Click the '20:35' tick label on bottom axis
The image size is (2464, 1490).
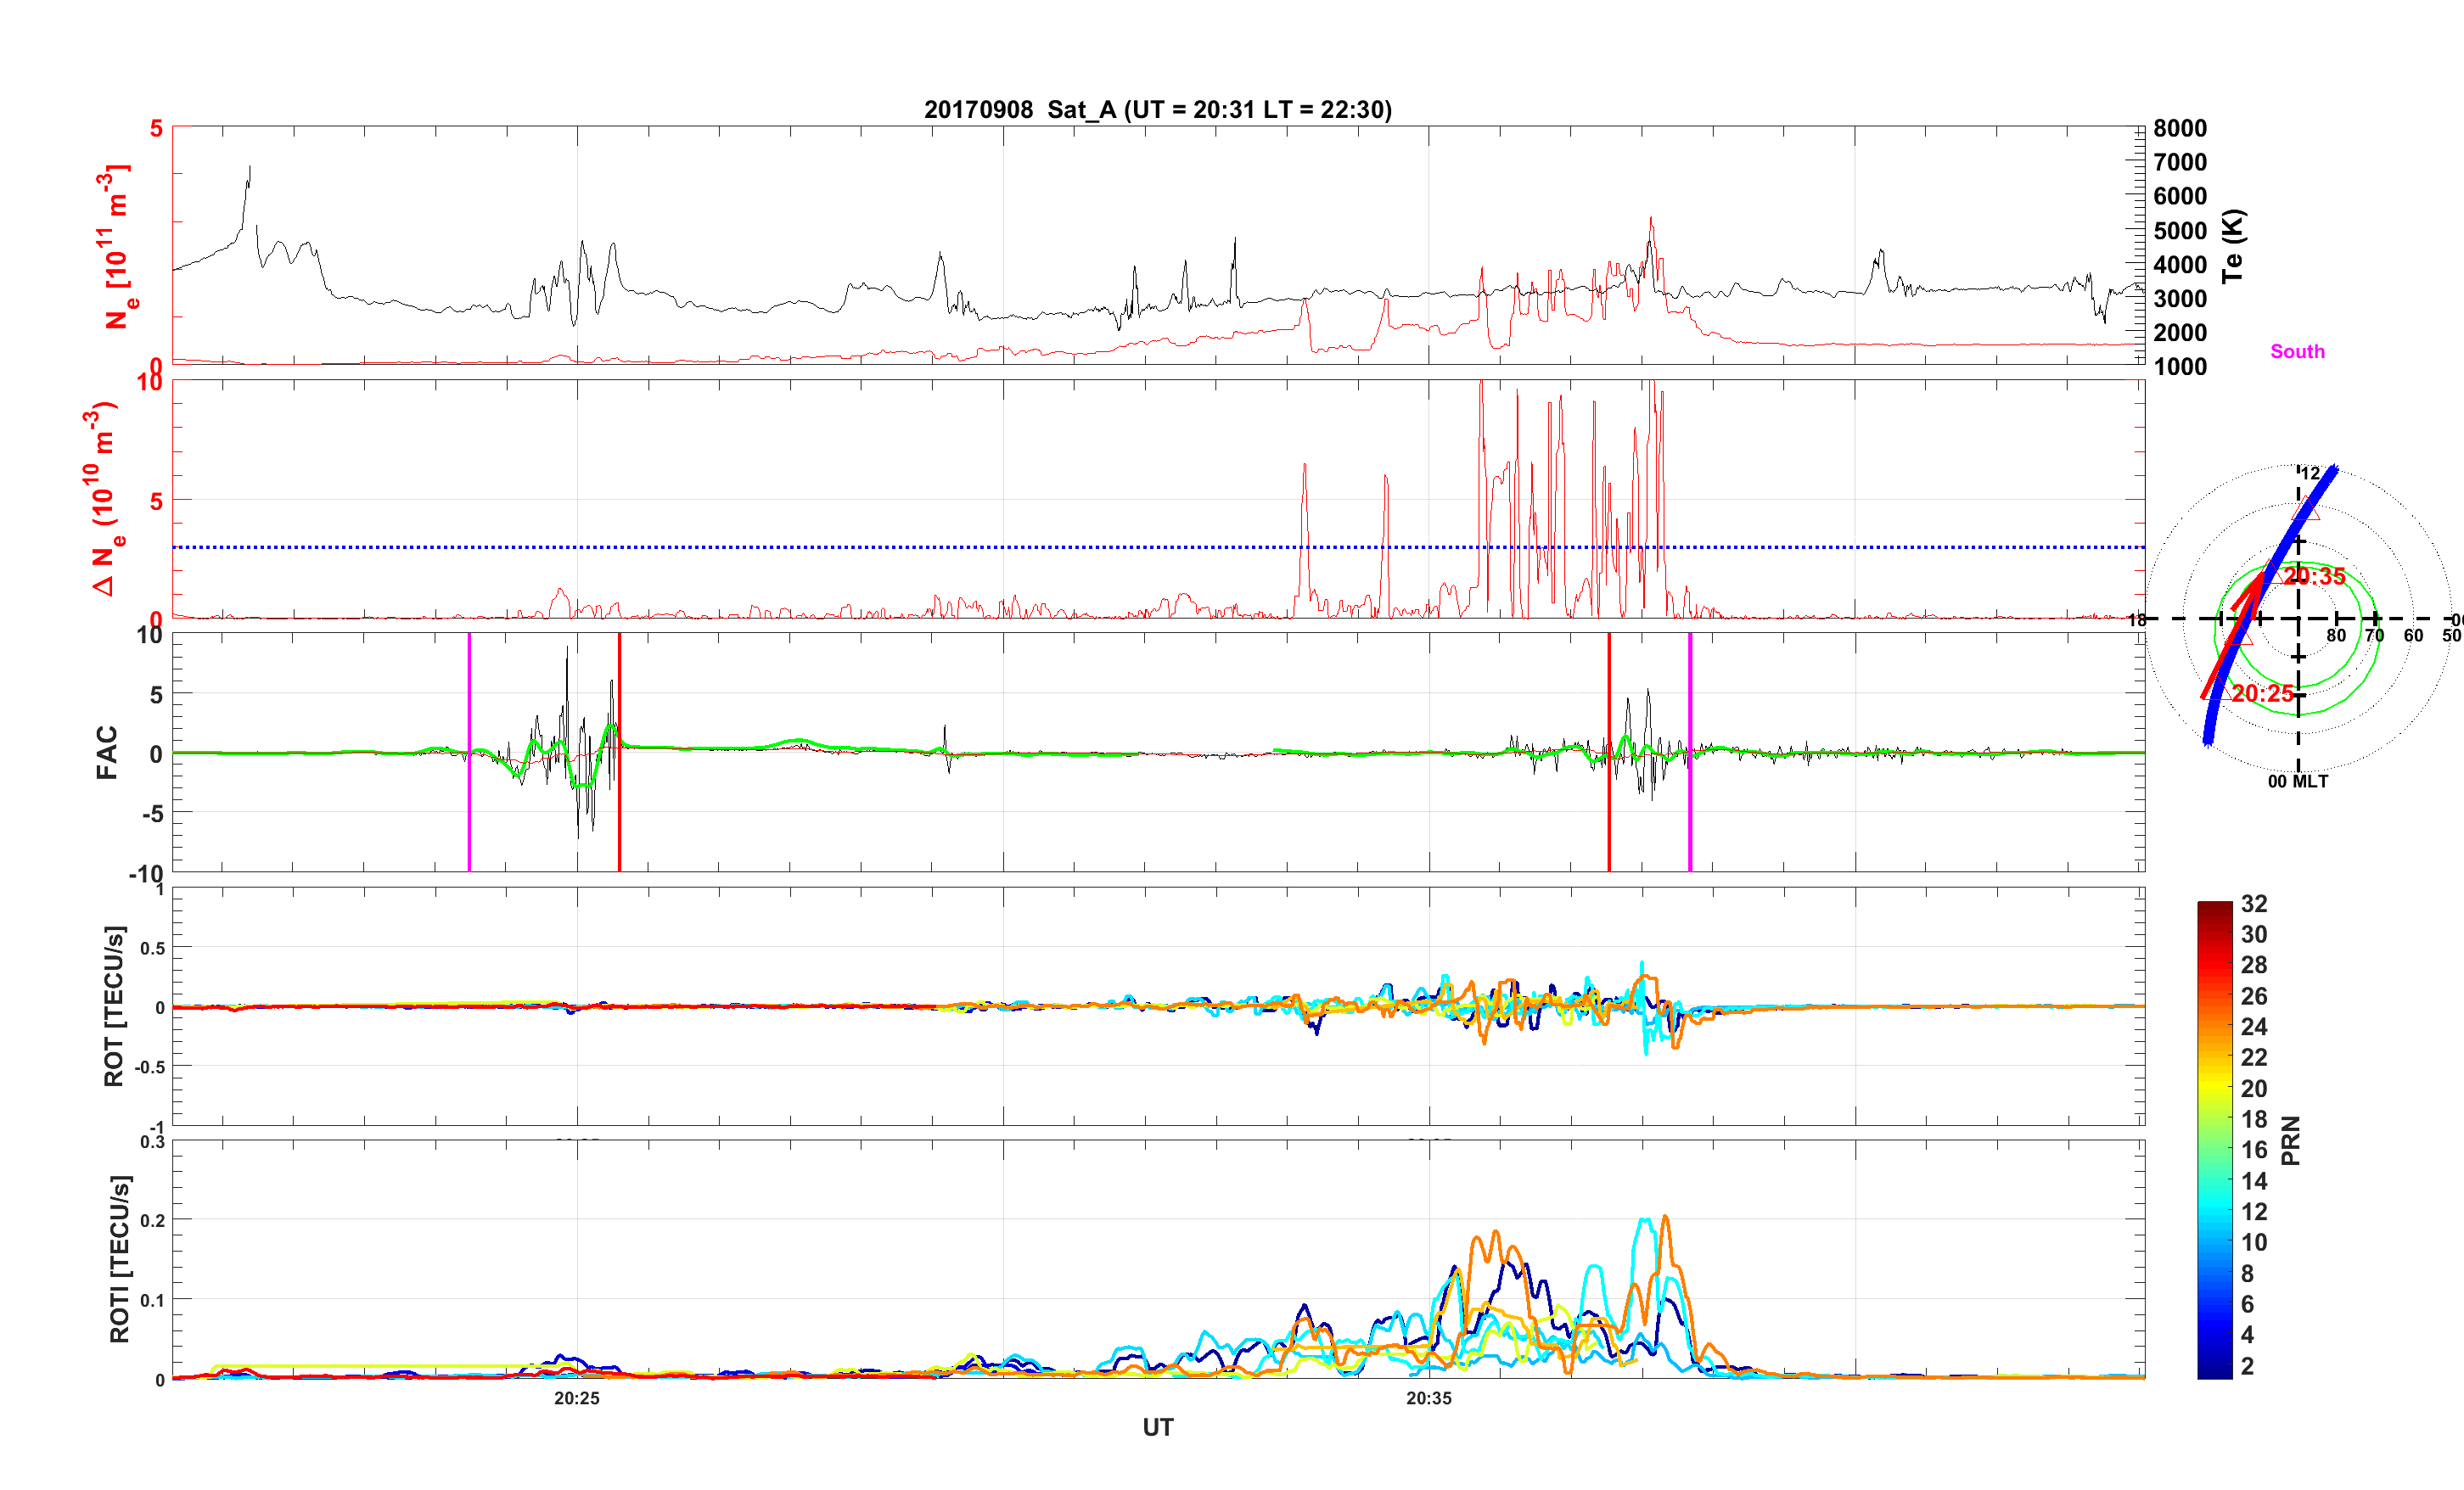[x=1428, y=1398]
